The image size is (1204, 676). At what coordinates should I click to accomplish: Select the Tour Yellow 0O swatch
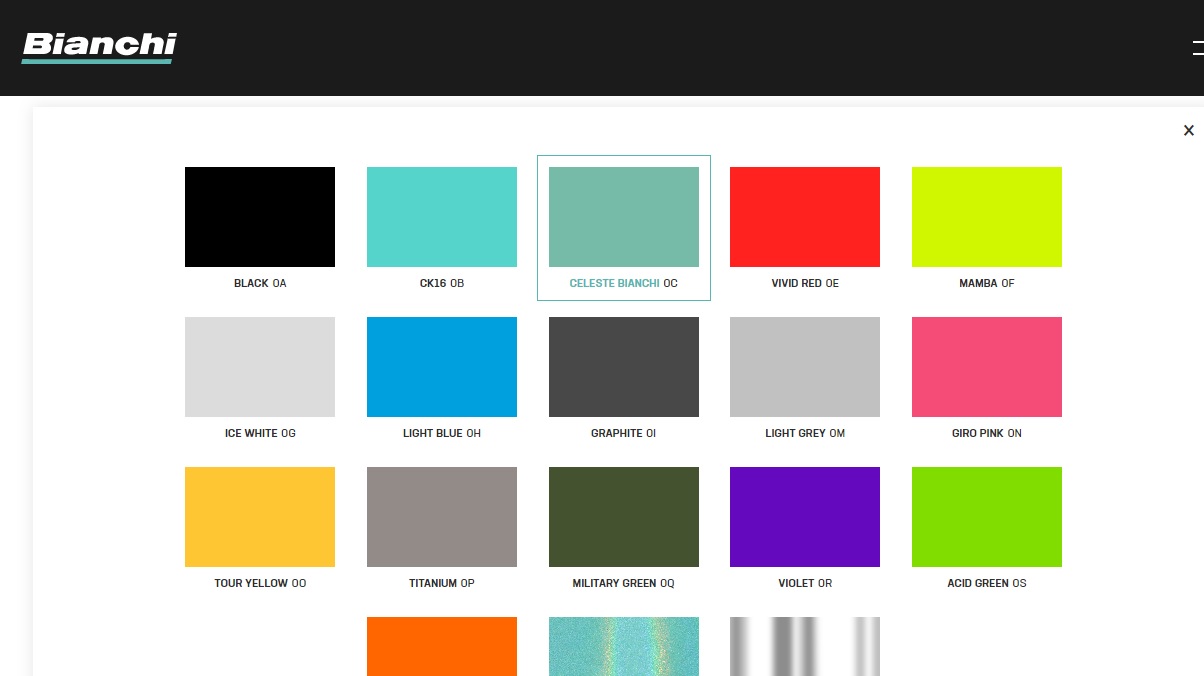pyautogui.click(x=260, y=517)
